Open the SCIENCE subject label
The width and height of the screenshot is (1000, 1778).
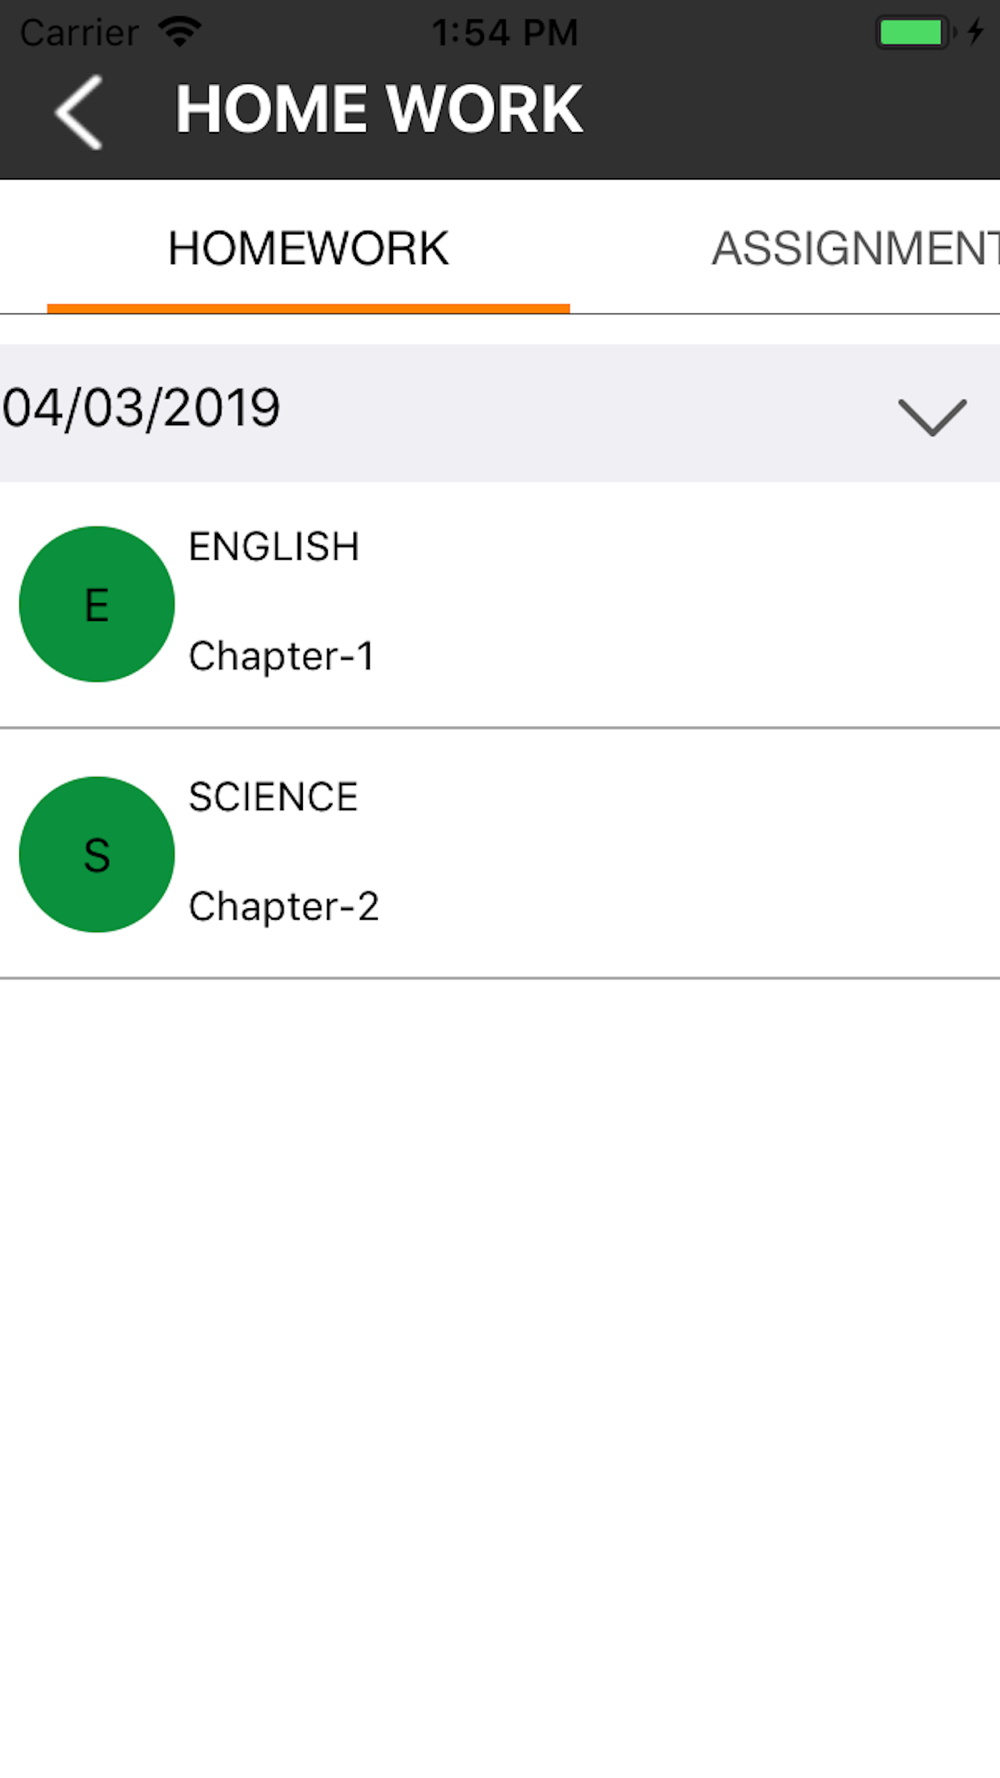pyautogui.click(x=273, y=797)
